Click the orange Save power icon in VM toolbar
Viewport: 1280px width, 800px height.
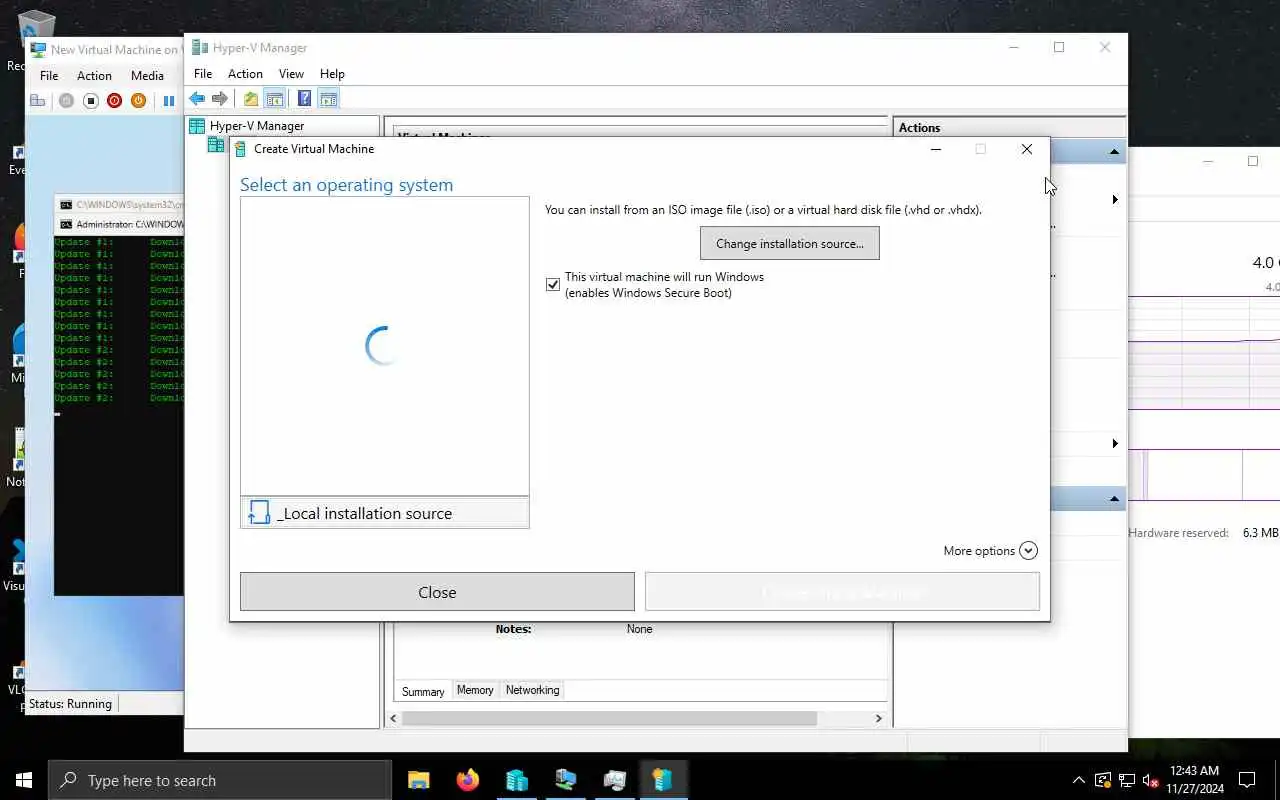[x=138, y=100]
